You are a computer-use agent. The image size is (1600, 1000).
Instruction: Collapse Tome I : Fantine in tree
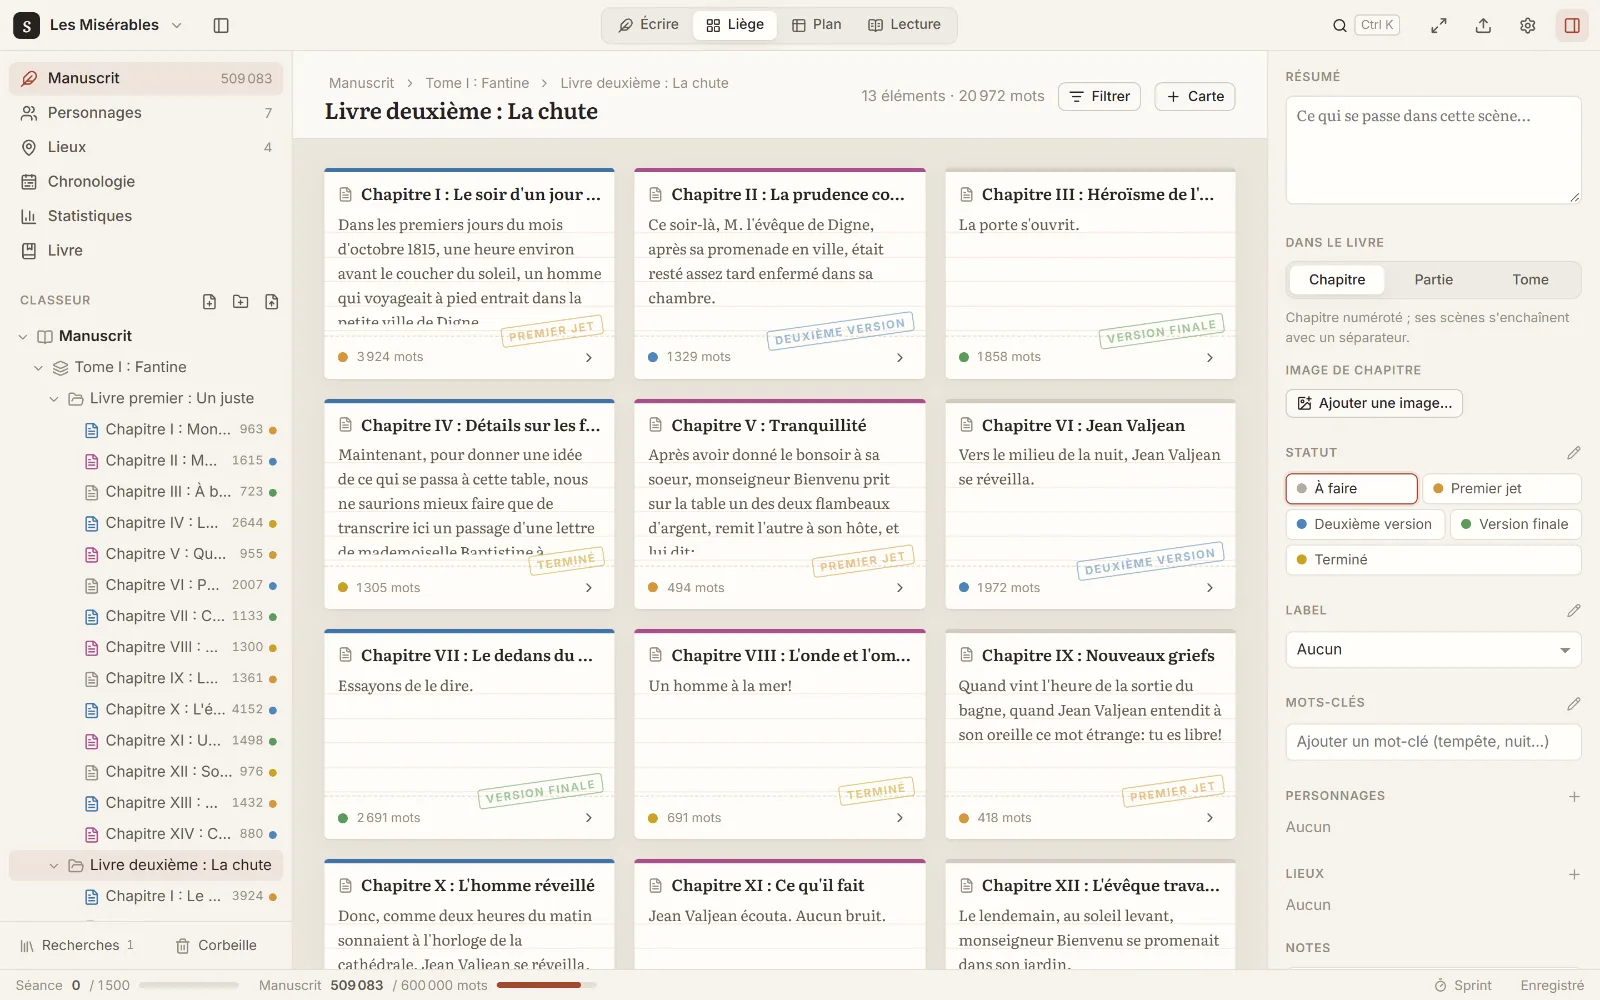39,368
